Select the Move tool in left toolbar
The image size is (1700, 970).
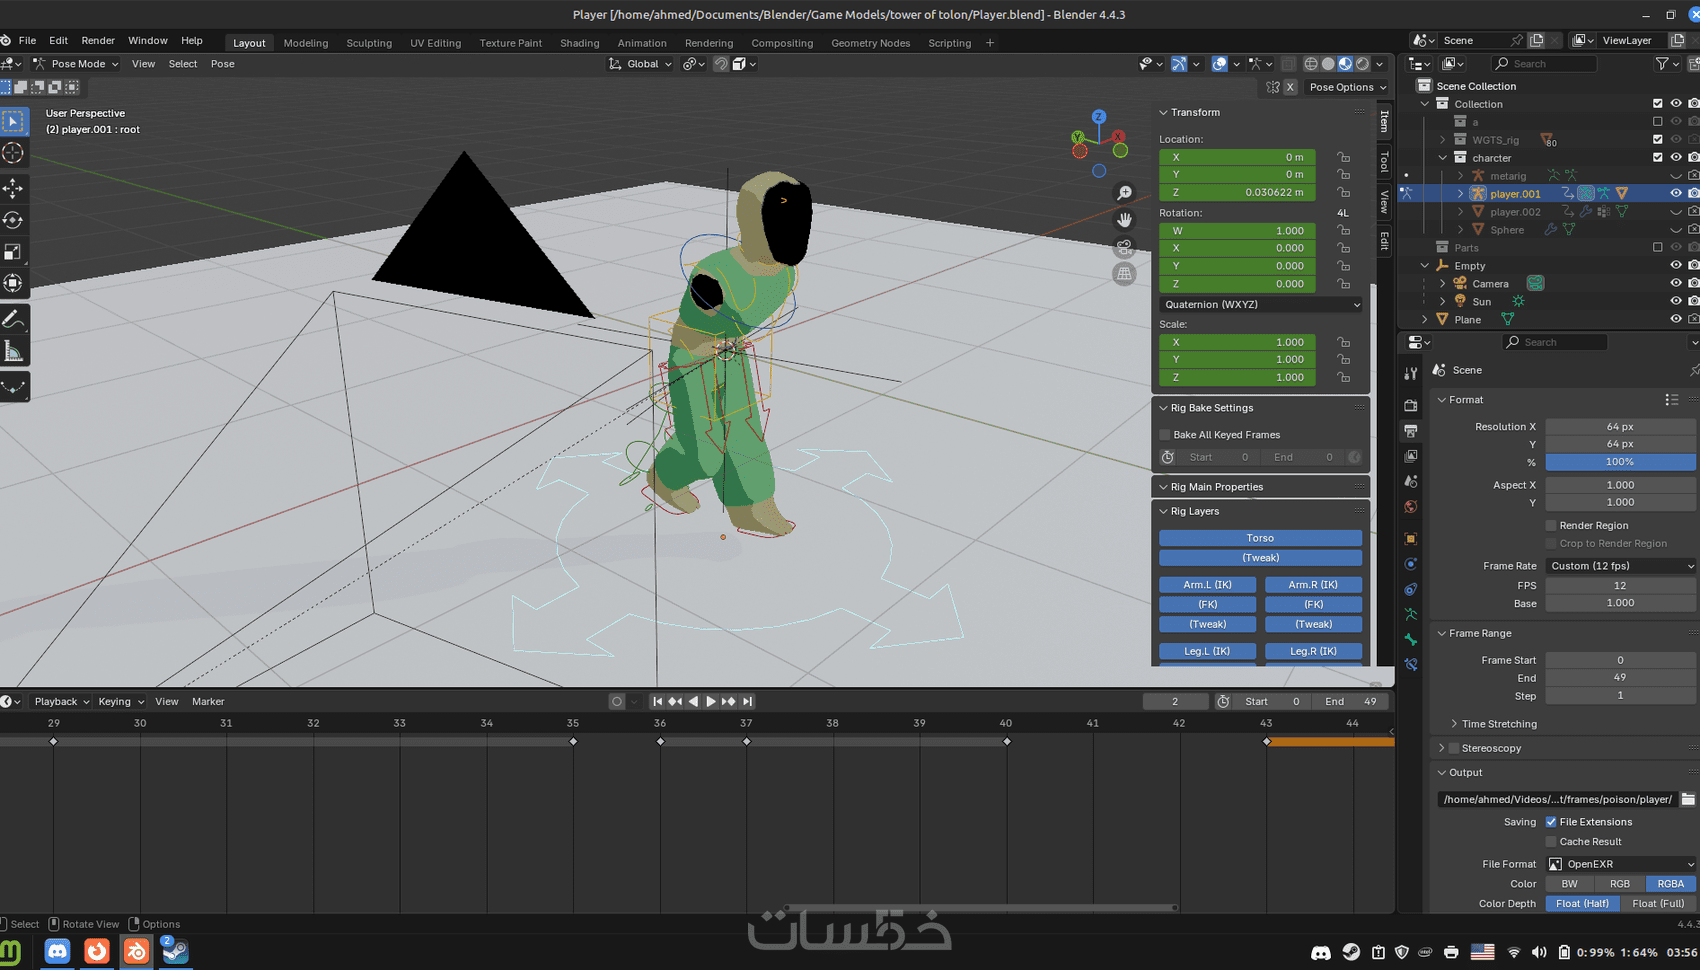(14, 188)
